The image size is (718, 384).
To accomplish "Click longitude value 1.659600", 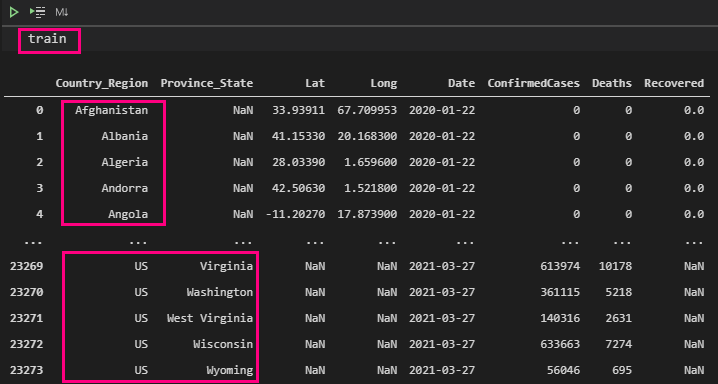I will tap(371, 162).
